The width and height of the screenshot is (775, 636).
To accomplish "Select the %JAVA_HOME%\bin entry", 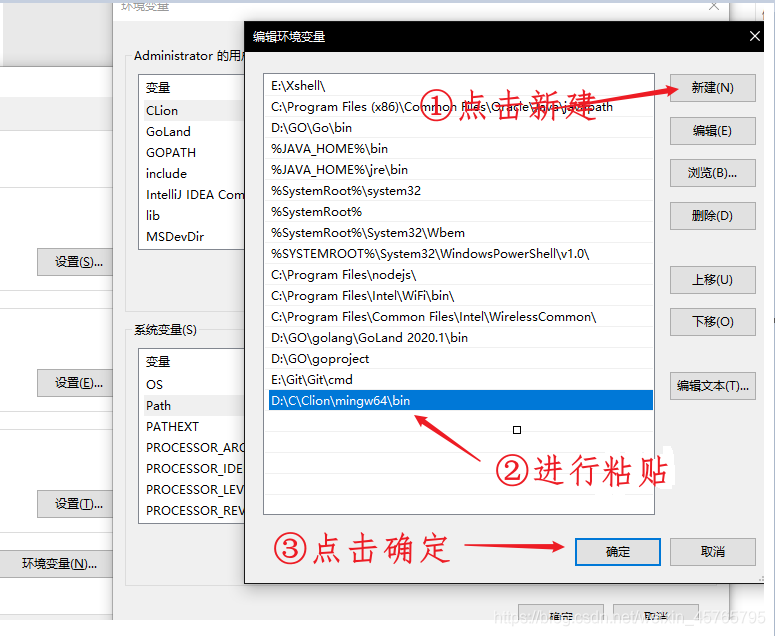I will [459, 149].
